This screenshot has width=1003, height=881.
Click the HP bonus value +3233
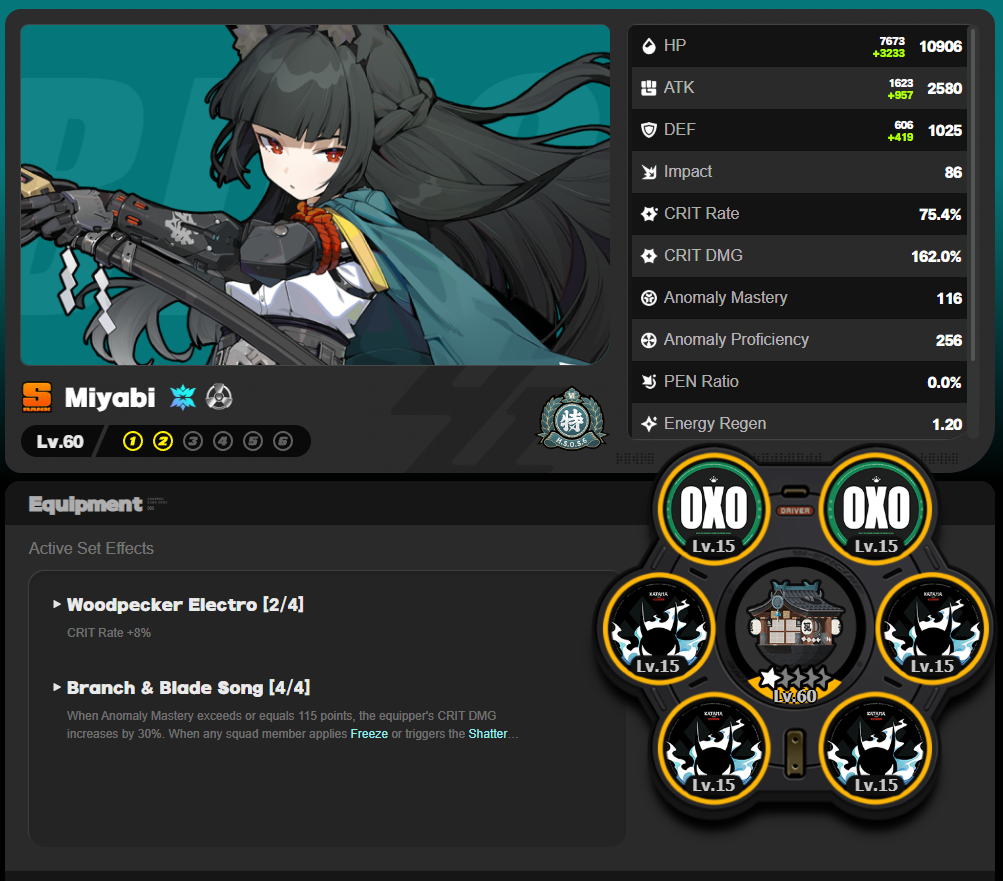tap(888, 53)
